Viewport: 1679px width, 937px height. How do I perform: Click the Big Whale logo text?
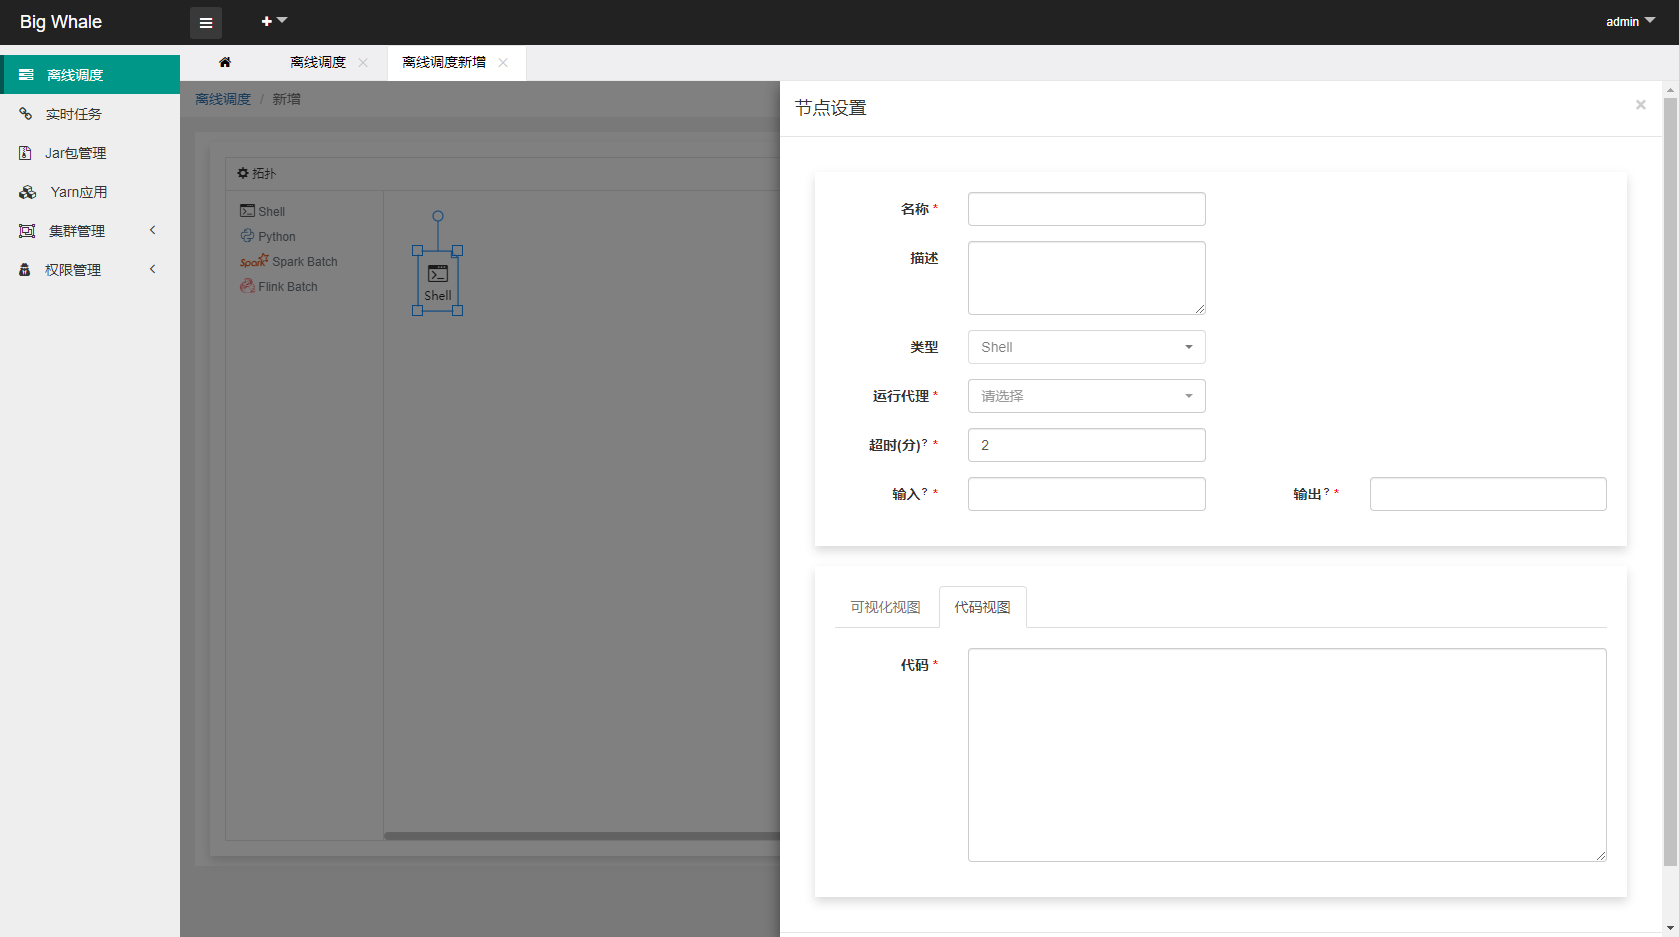pos(61,22)
